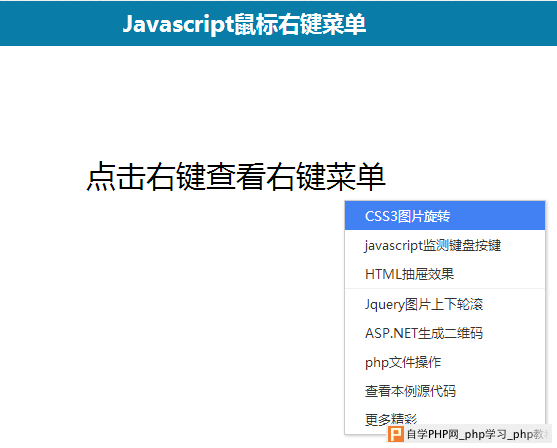Open the QR code generation menu entry
The height and width of the screenshot is (448, 557).
(x=445, y=333)
